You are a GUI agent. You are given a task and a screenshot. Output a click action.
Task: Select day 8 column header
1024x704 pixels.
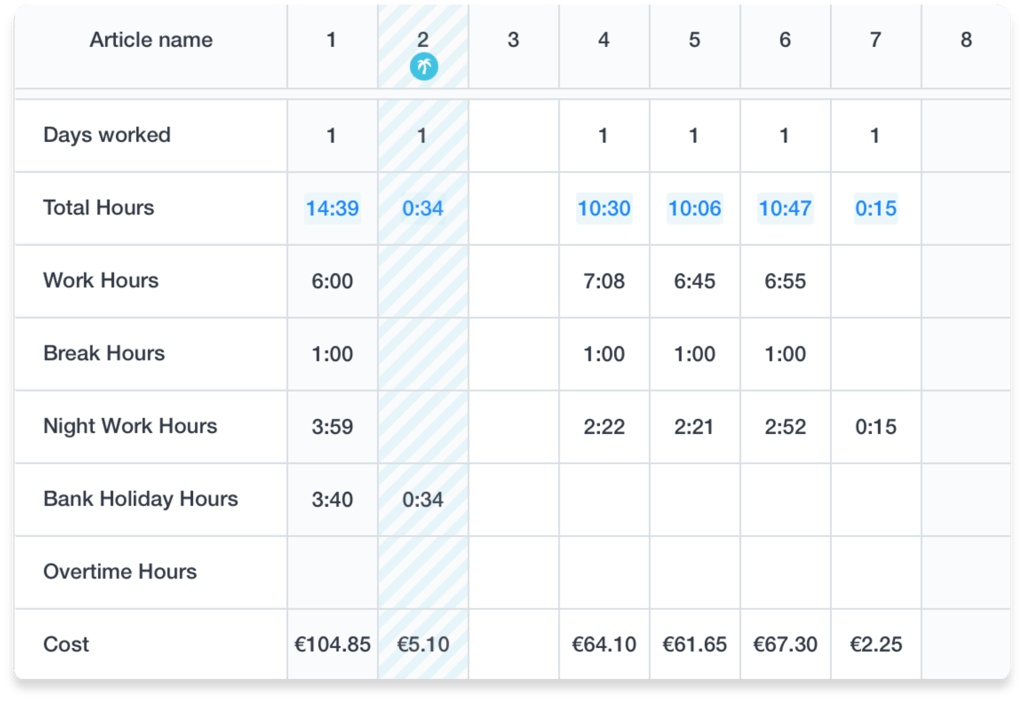[966, 40]
